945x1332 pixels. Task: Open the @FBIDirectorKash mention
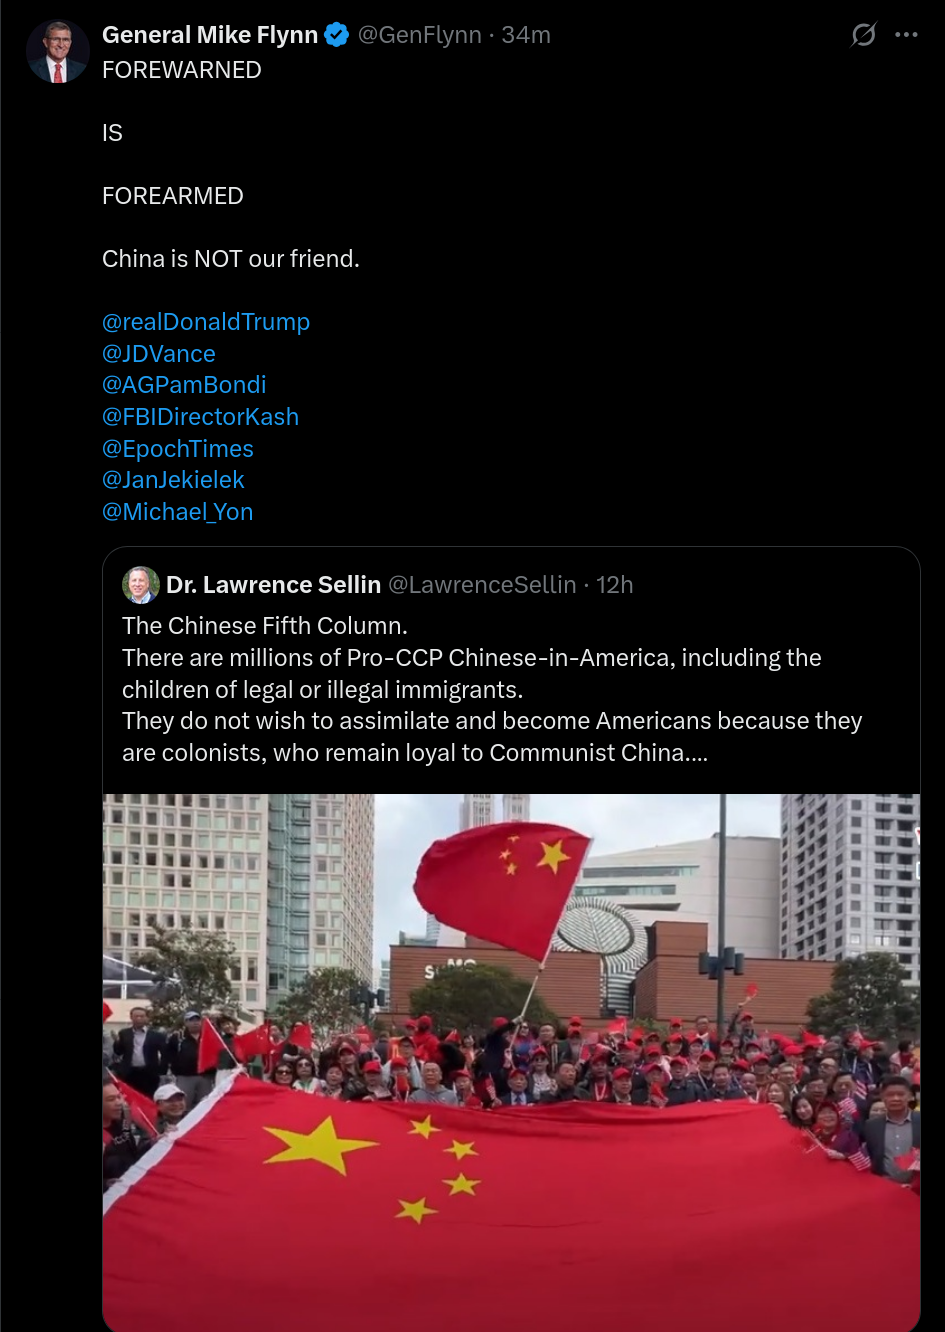(x=200, y=417)
